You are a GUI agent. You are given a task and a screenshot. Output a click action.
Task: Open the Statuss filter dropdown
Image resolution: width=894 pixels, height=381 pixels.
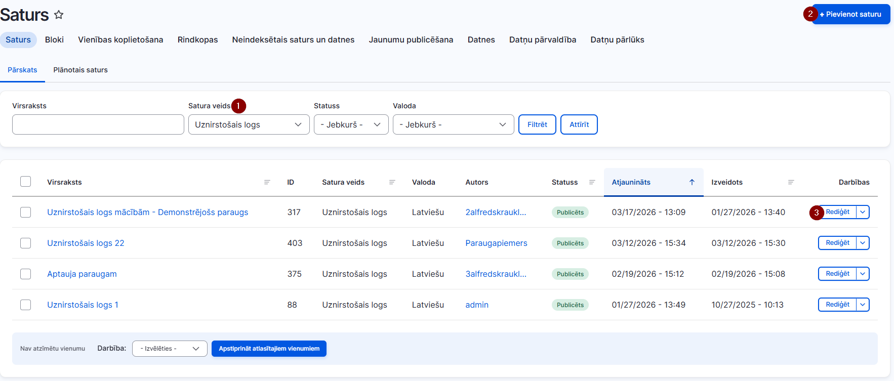click(x=351, y=124)
